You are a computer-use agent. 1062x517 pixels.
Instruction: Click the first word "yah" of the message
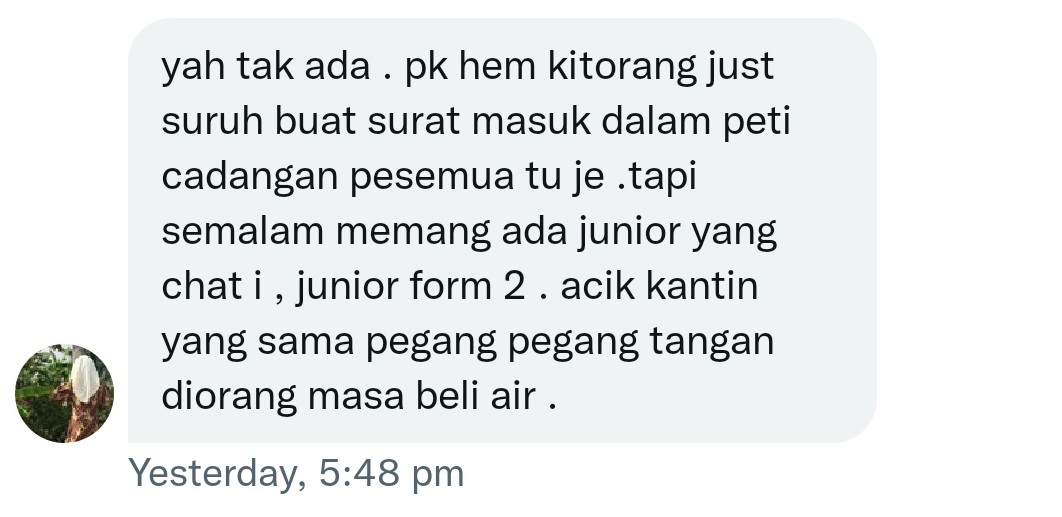(x=193, y=68)
